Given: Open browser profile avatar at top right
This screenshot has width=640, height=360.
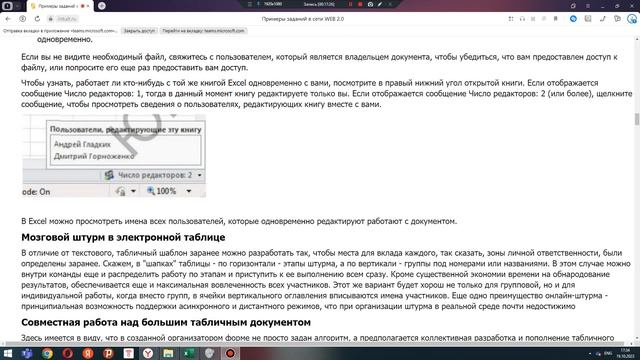Looking at the screenshot, I should [x=632, y=19].
